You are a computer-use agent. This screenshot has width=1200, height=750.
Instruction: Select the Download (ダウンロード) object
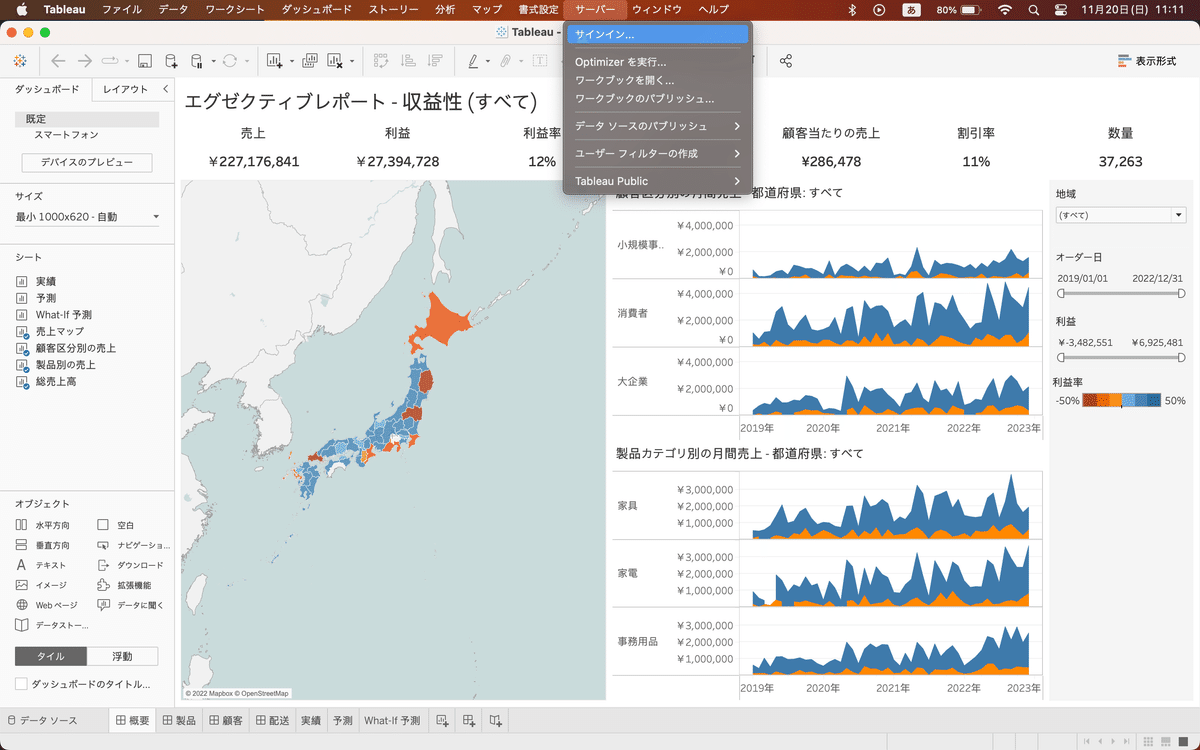coord(130,565)
